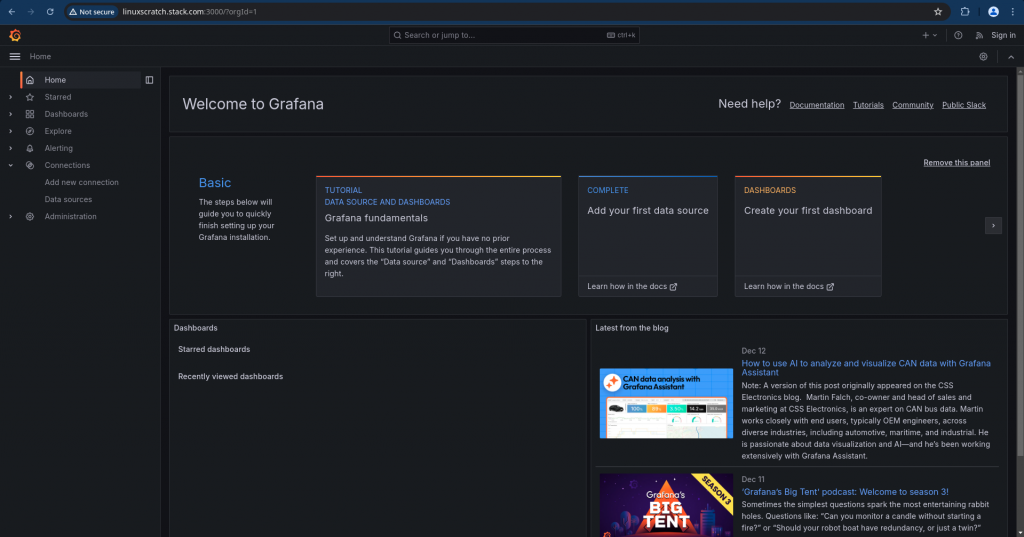Click the Alerting bell icon
1024x537 pixels.
(30, 148)
